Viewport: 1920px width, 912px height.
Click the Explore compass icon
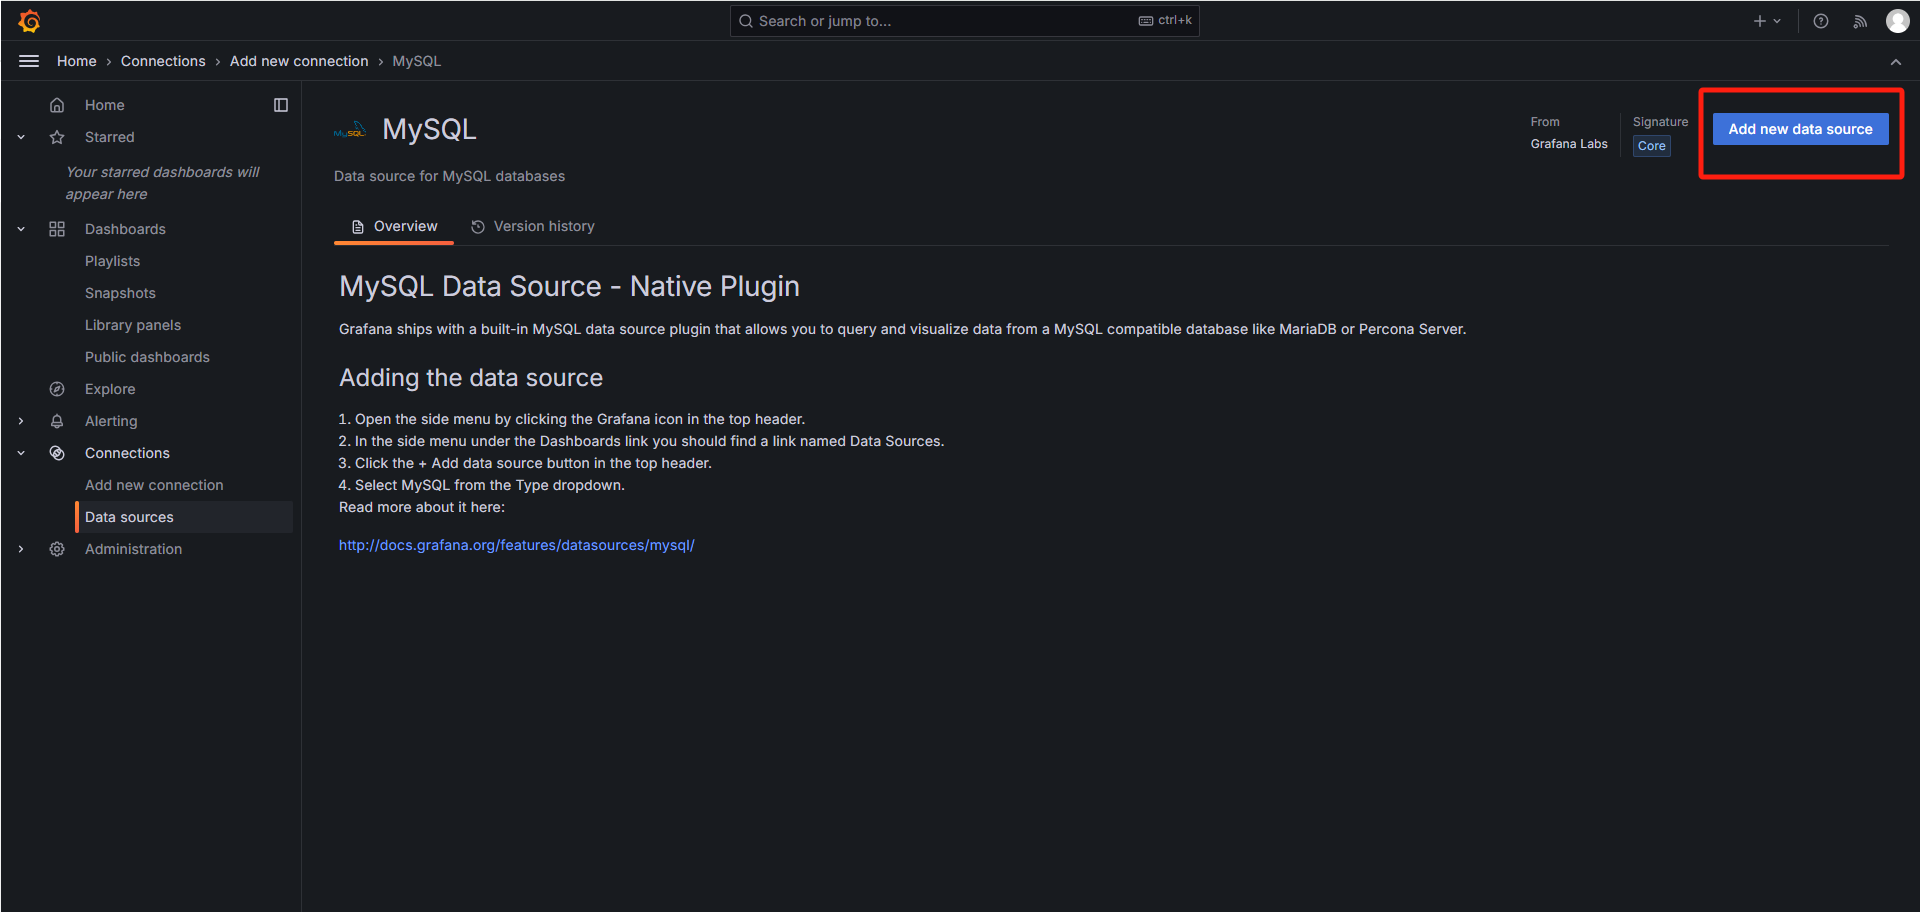tap(57, 389)
